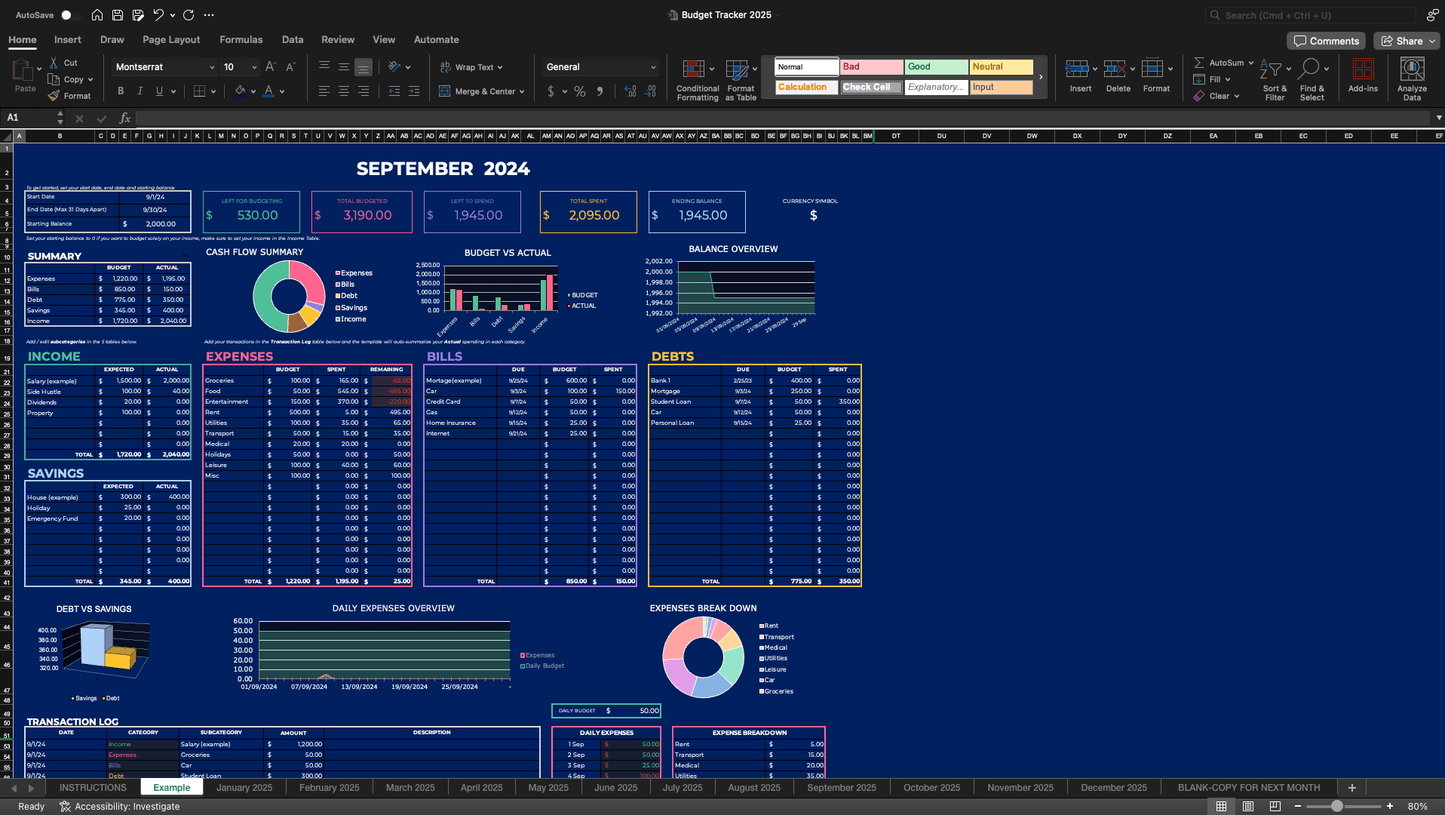Viewport: 1445px width, 815px height.
Task: Open the Formulas ribbon tab
Action: pos(241,40)
